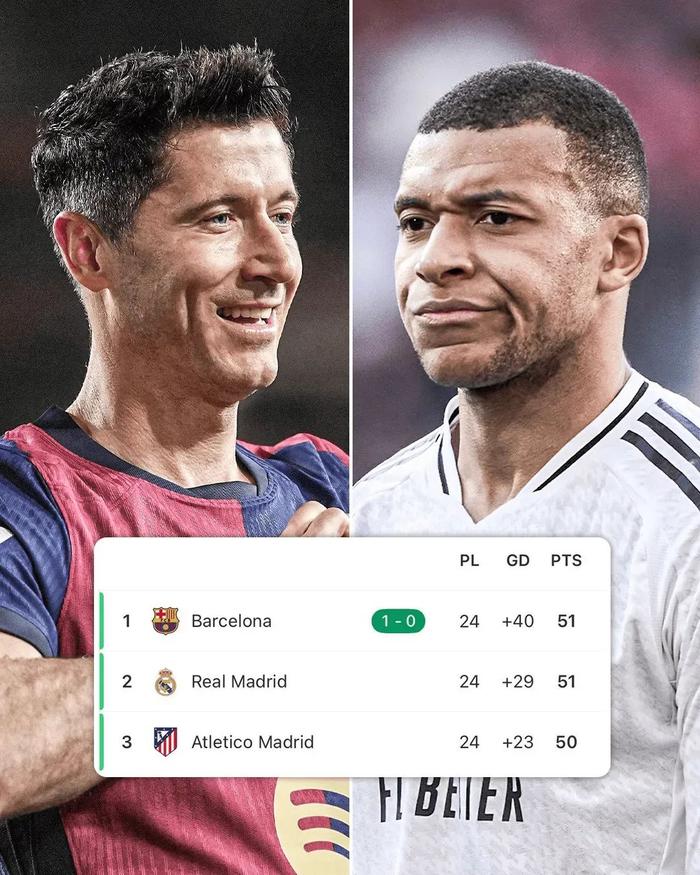The height and width of the screenshot is (875, 700).
Task: Sort by the PTS column header
Action: point(566,560)
